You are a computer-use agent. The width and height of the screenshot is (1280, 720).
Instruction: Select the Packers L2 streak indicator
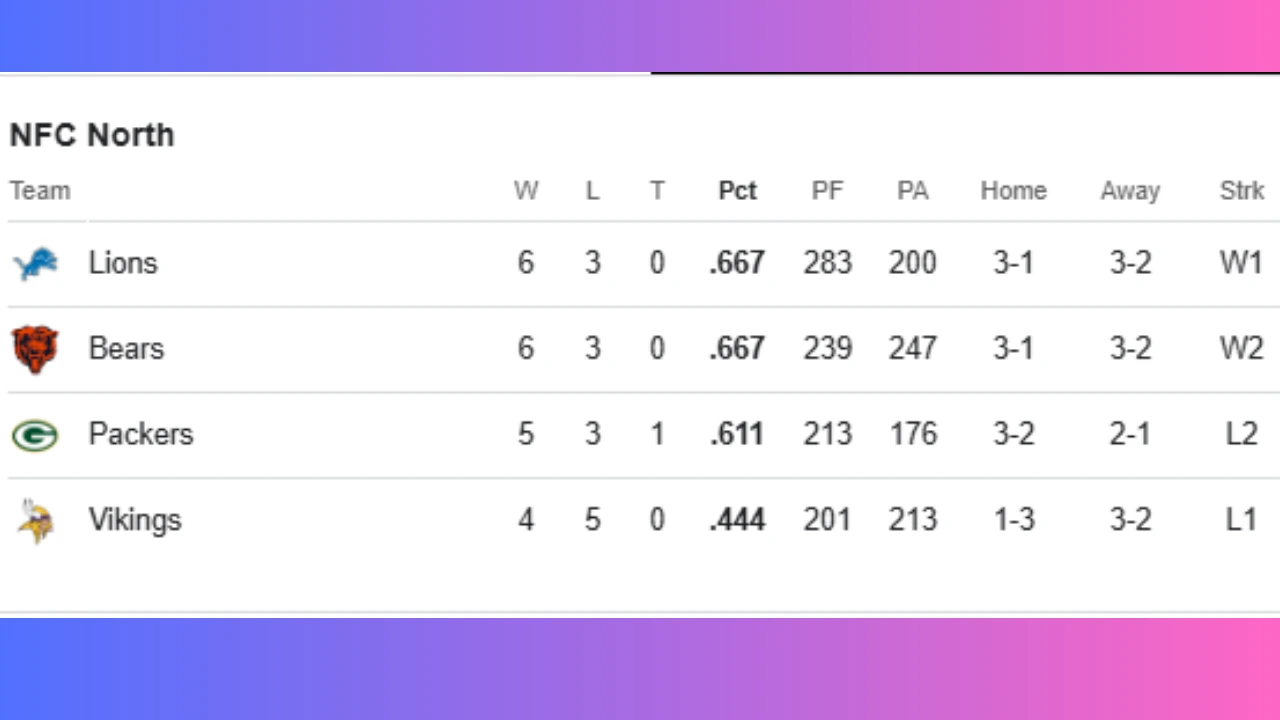tap(1240, 434)
